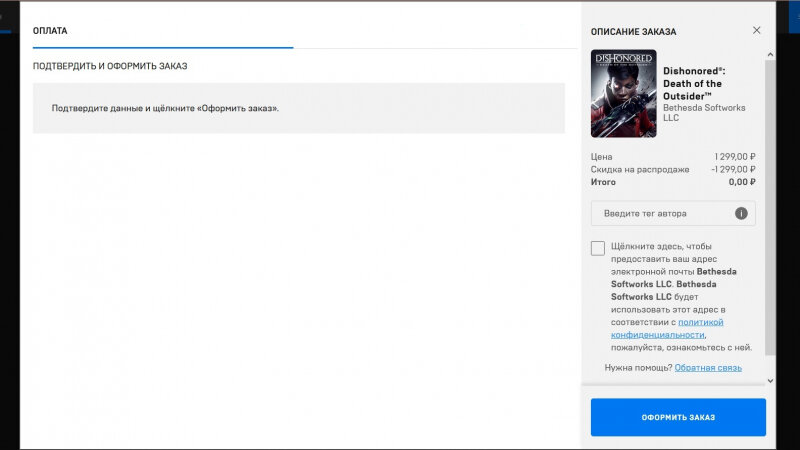Click the «Скидка на распродаже» label
The height and width of the screenshot is (450, 800).
tap(640, 169)
